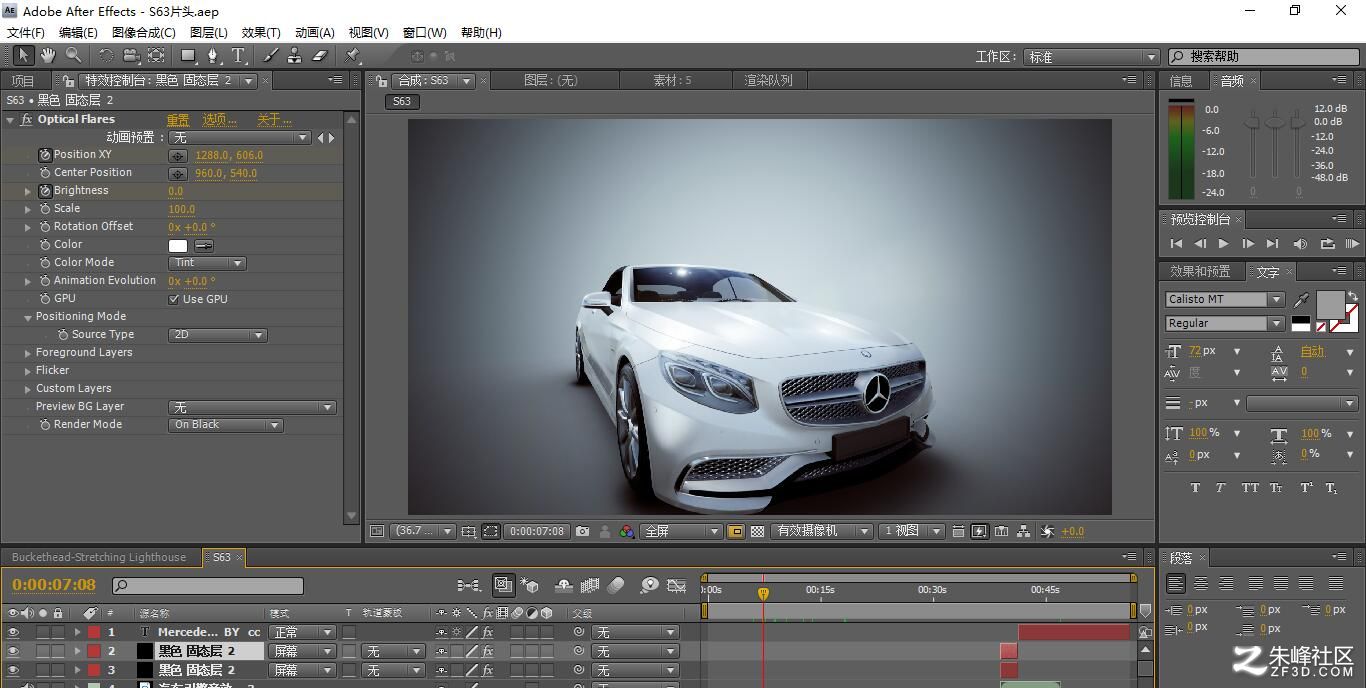Open the Preview BG Layer dropdown

coord(252,408)
